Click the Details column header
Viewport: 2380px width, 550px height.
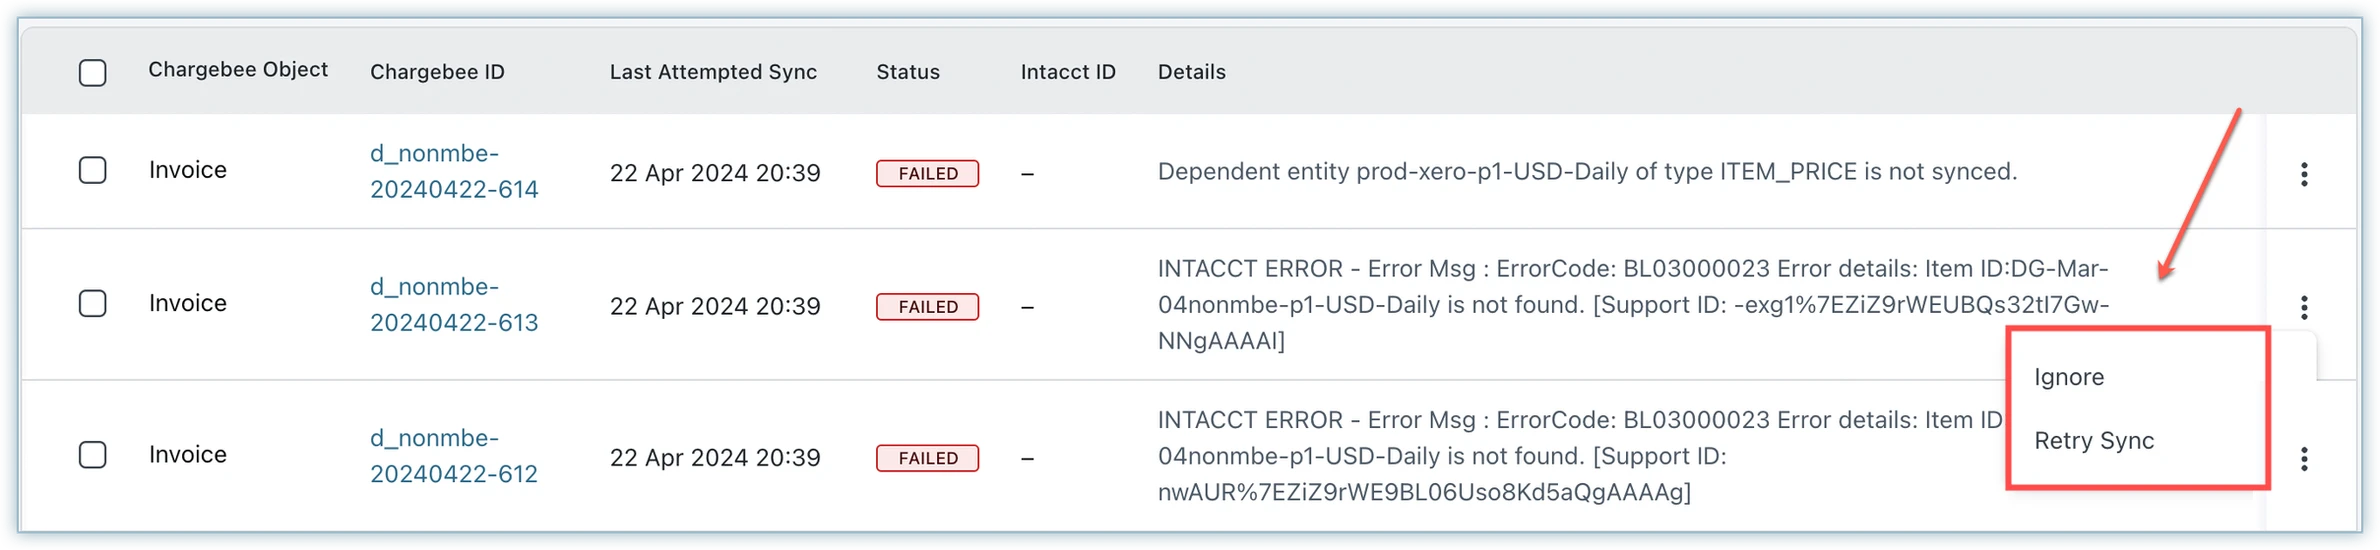1191,72
